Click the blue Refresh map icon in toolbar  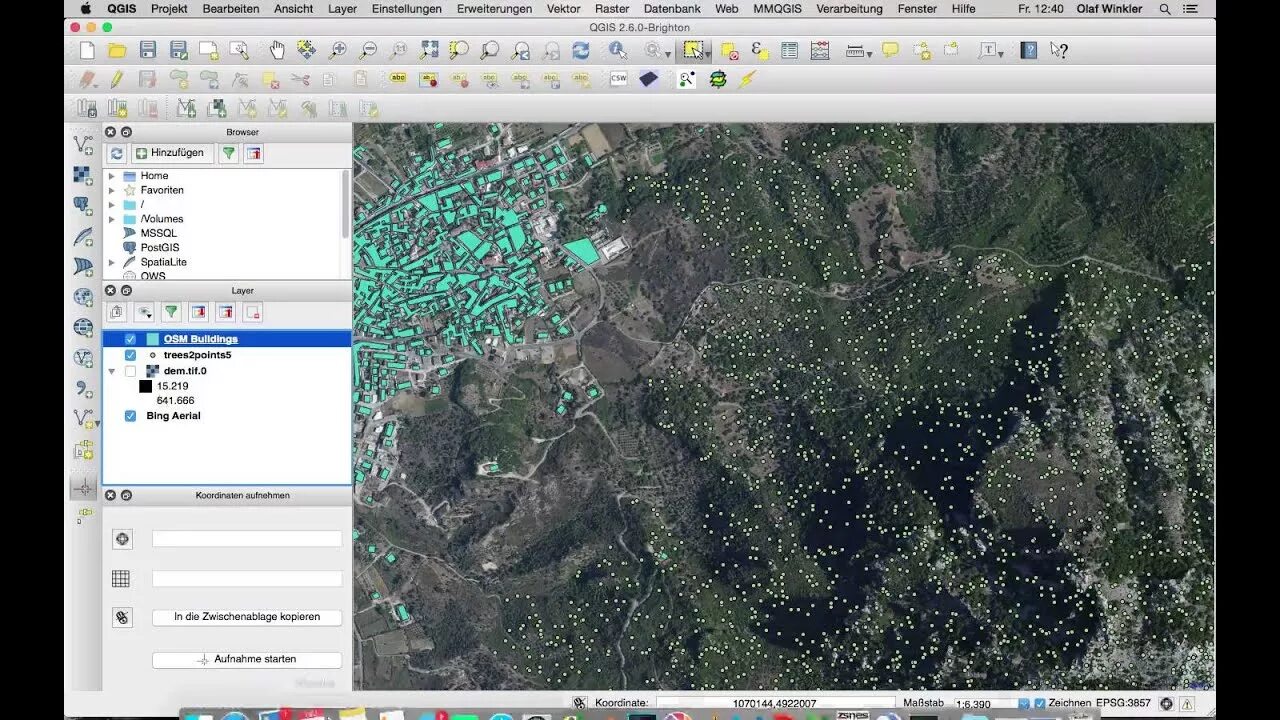tap(581, 50)
